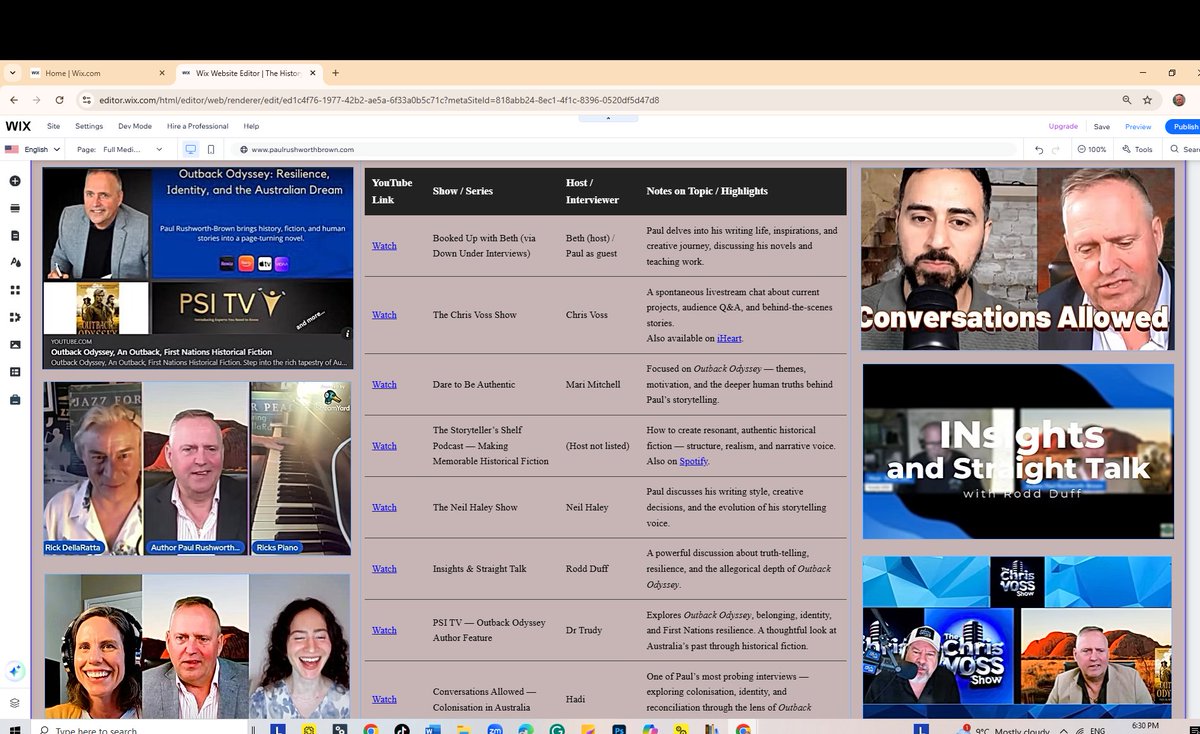Open the English language dropdown
This screenshot has height=734, width=1200.
coord(33,149)
